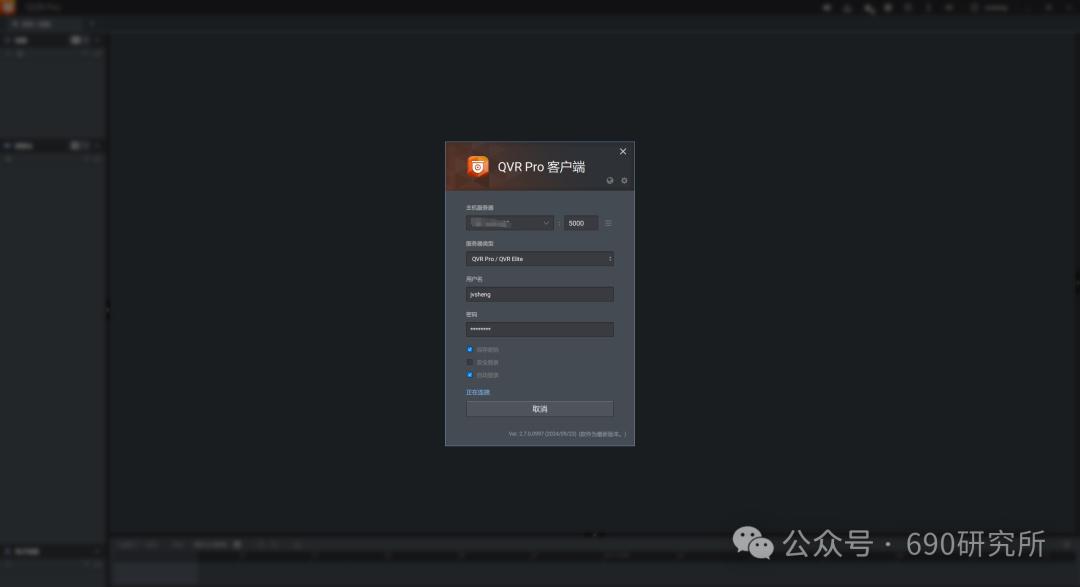Enable the 安全登录 secure login checkbox
The height and width of the screenshot is (587, 1080).
[x=470, y=362]
